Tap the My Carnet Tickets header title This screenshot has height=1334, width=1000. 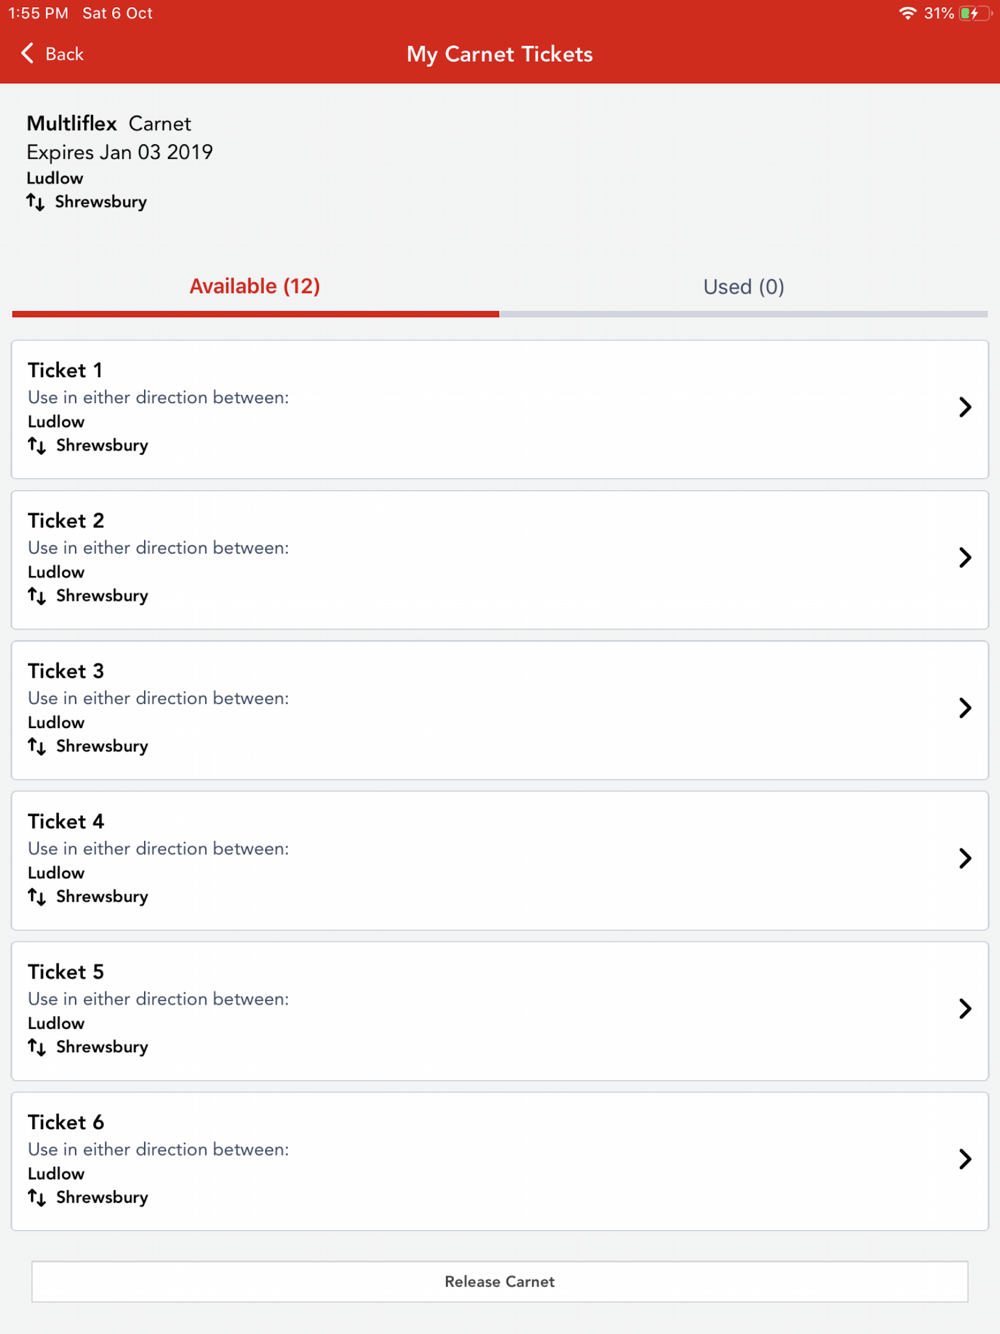pyautogui.click(x=500, y=54)
